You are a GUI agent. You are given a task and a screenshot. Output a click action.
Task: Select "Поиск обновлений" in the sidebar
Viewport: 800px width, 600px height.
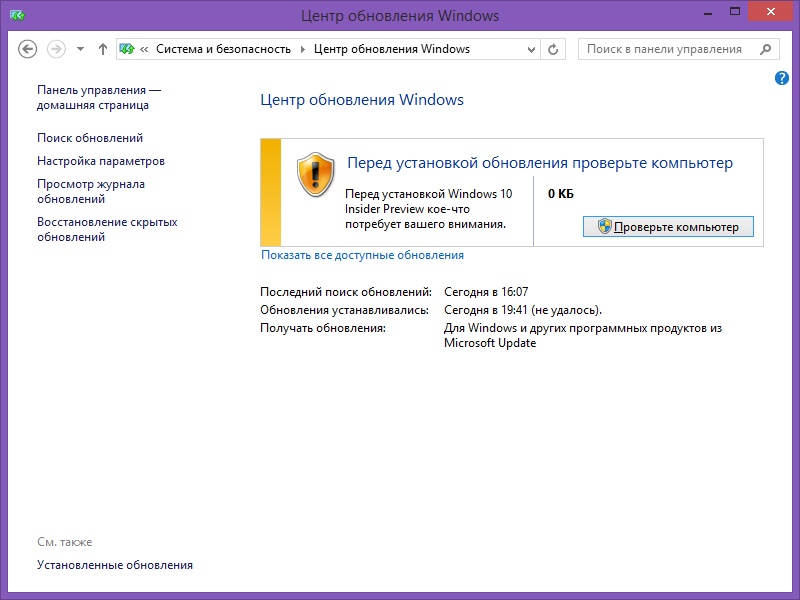coord(90,138)
